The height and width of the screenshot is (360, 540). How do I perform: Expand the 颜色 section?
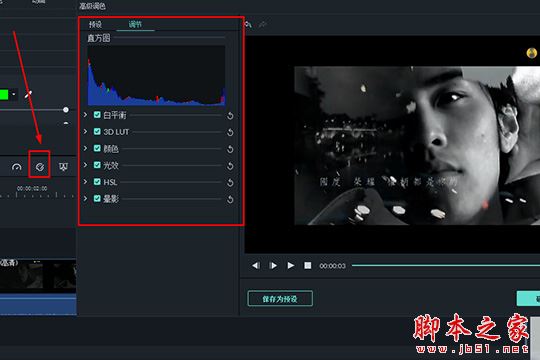pyautogui.click(x=85, y=148)
